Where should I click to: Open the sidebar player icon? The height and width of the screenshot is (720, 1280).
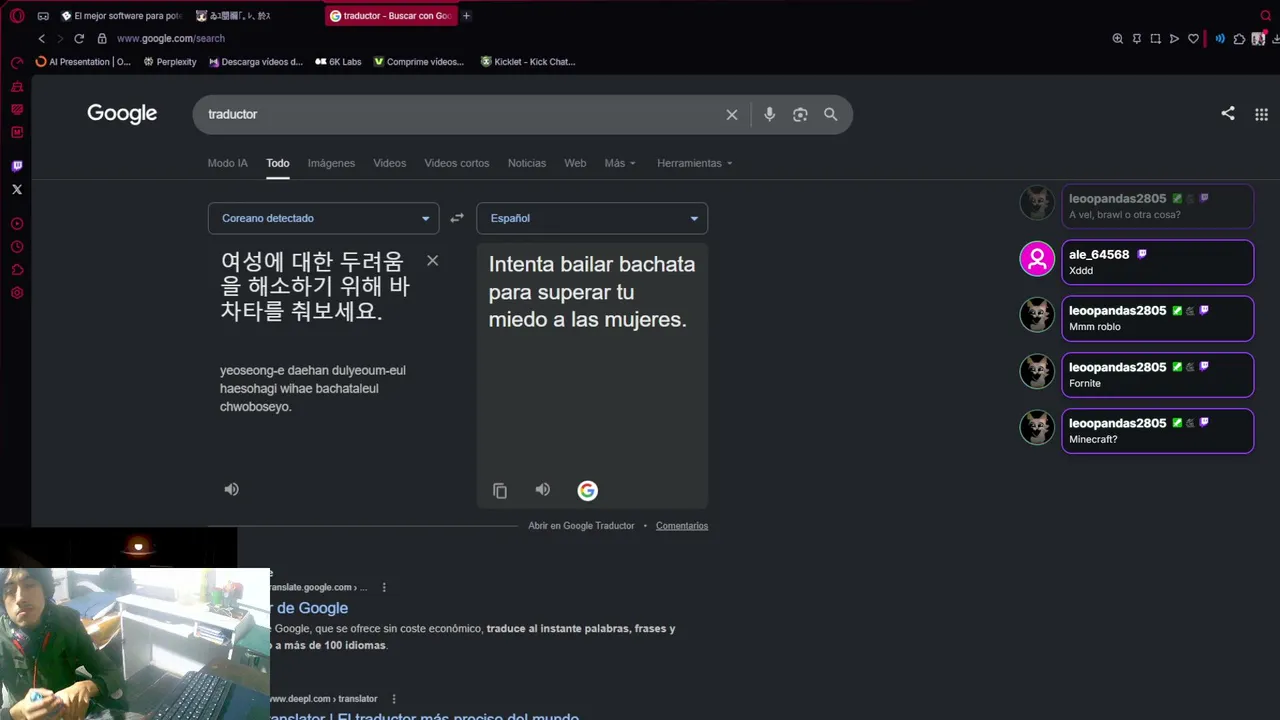point(17,224)
